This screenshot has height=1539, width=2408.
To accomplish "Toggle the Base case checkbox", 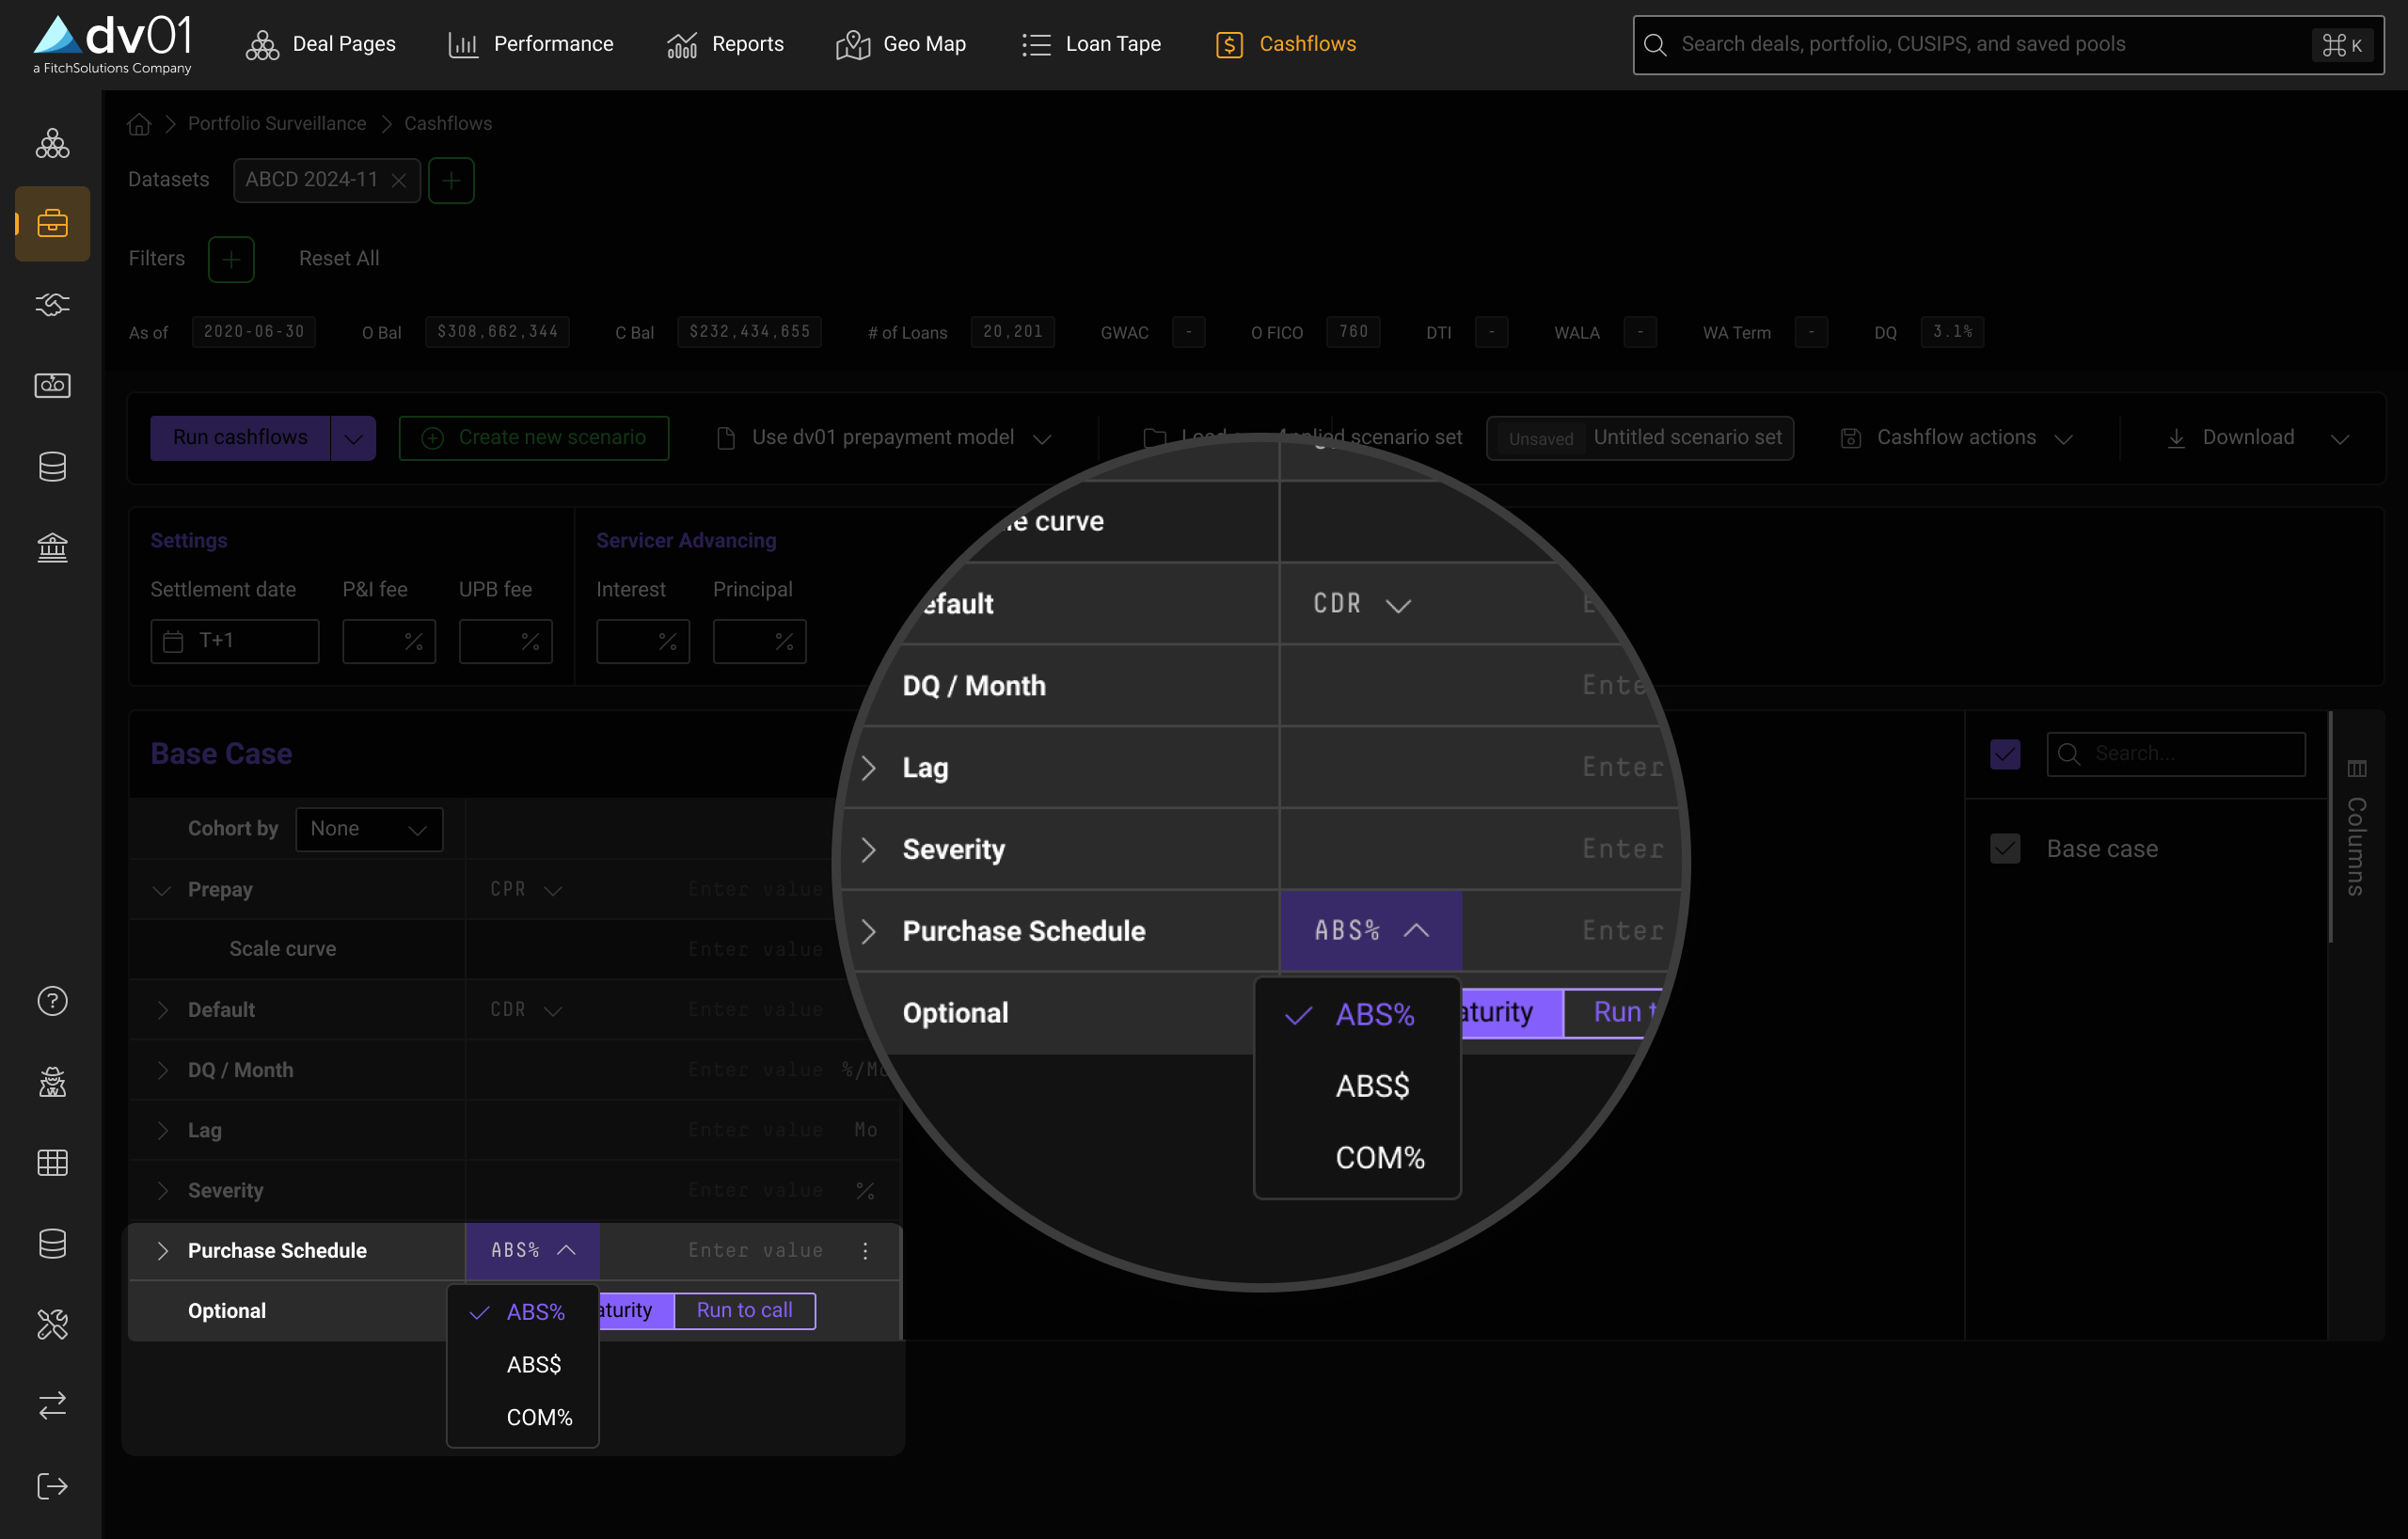I will [2005, 848].
